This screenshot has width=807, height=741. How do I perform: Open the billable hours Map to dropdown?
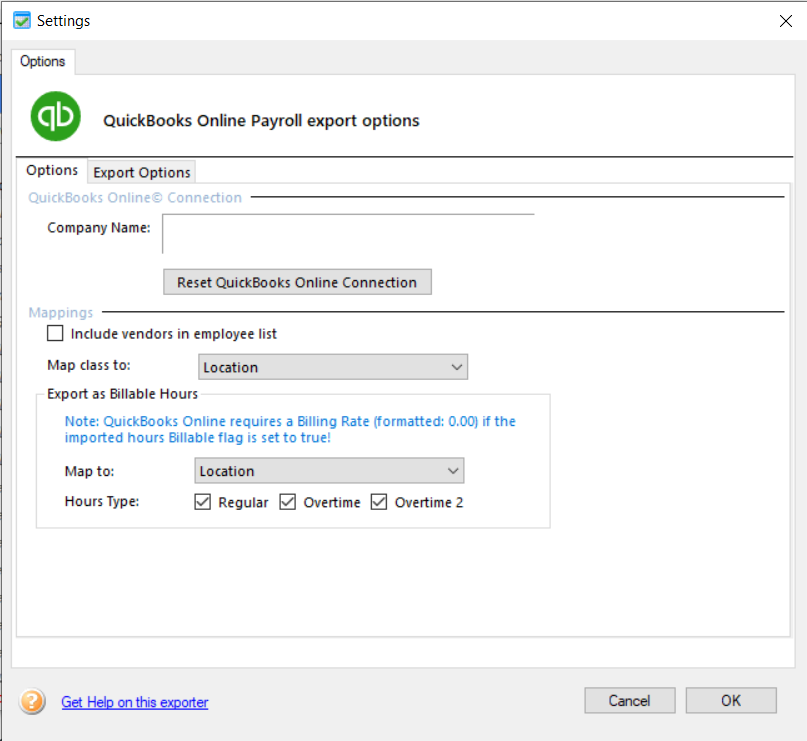point(329,471)
